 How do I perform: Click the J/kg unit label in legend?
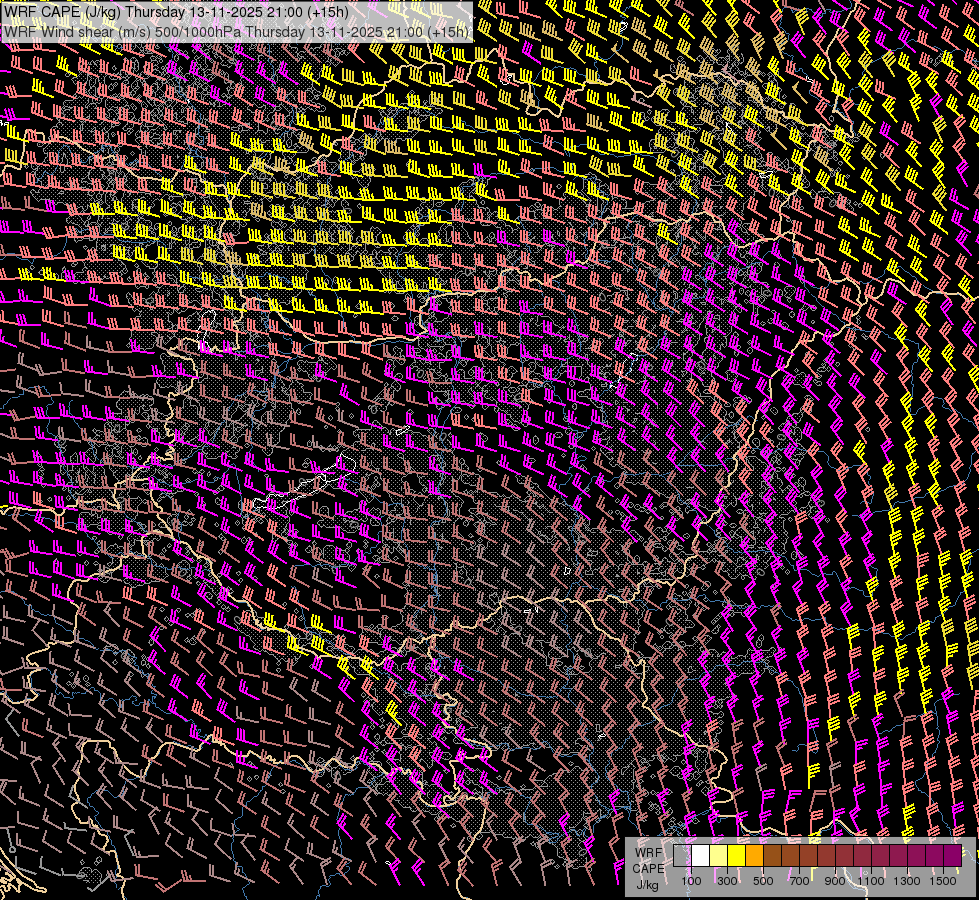click(647, 884)
